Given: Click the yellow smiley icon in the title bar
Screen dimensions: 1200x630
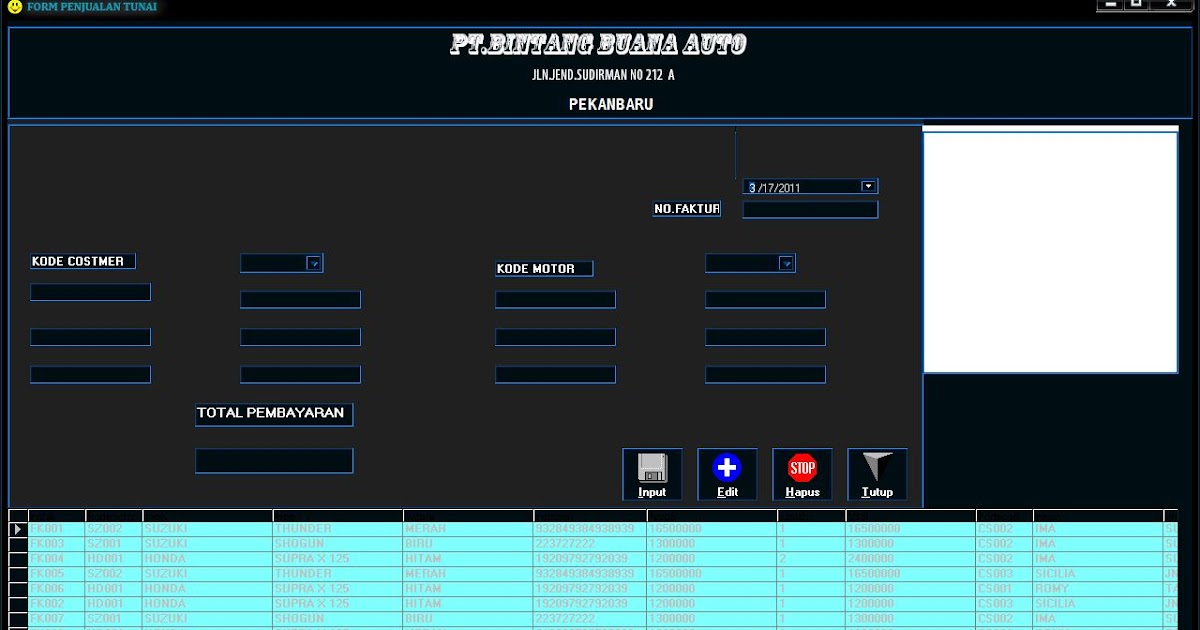Looking at the screenshot, I should (13, 7).
